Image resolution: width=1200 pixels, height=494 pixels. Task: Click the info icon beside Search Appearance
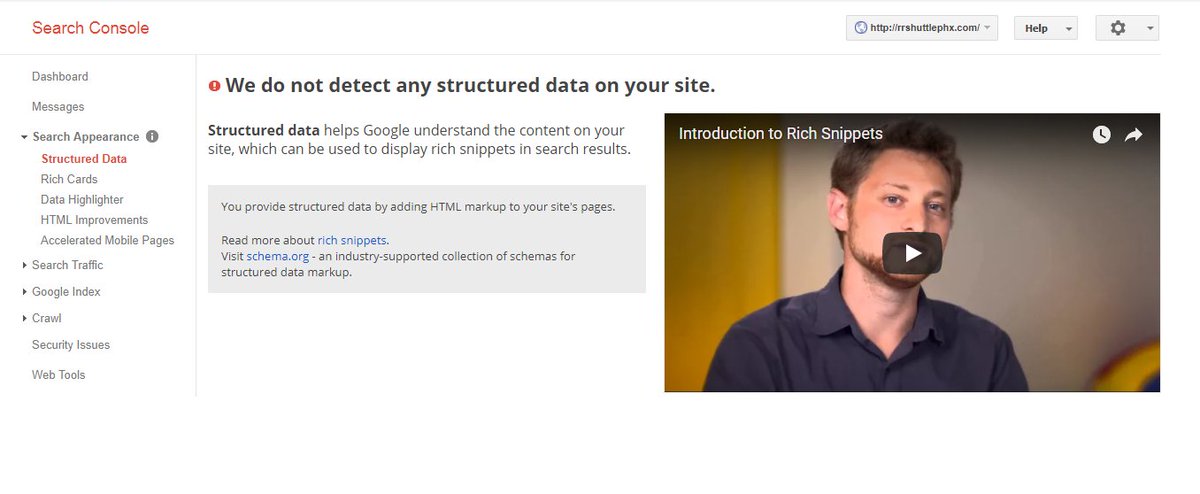[152, 136]
